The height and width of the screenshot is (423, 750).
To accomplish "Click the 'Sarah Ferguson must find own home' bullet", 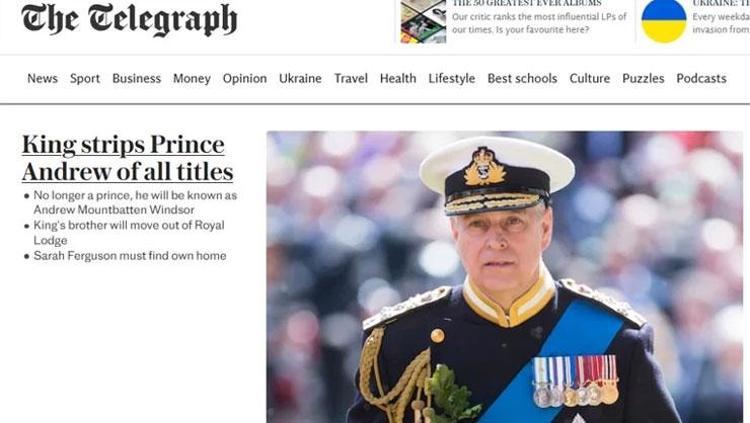I will click(x=130, y=256).
